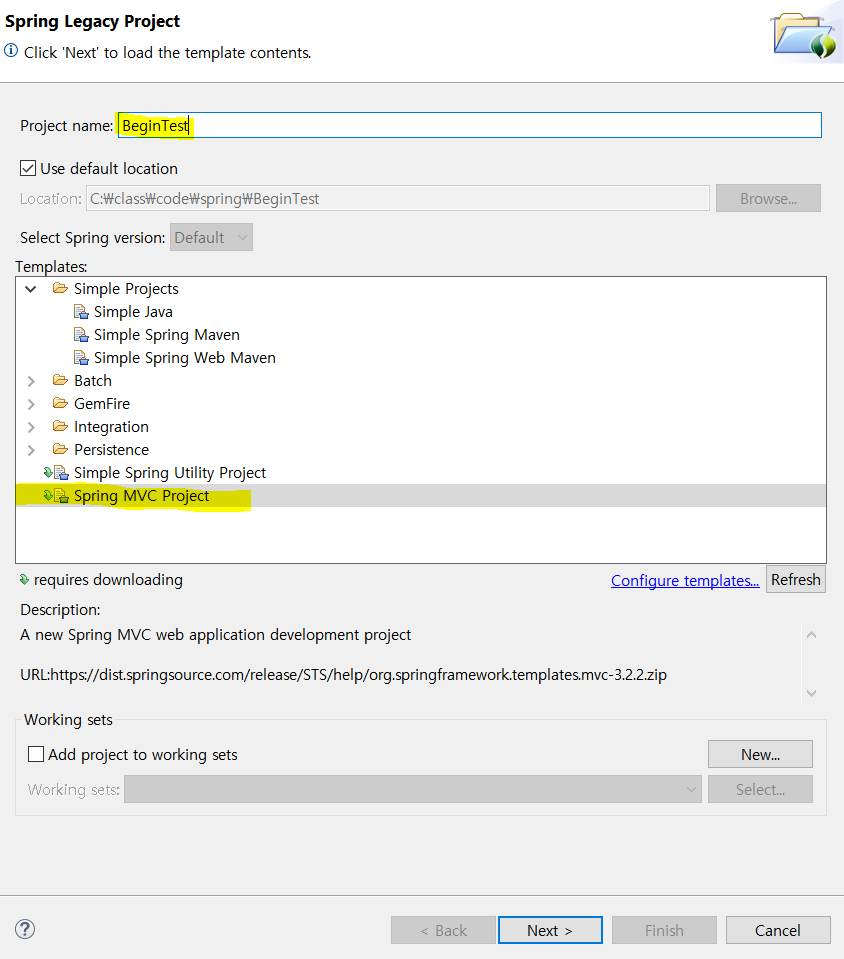844x959 pixels.
Task: Open the Working sets combo box
Action: pos(413,789)
